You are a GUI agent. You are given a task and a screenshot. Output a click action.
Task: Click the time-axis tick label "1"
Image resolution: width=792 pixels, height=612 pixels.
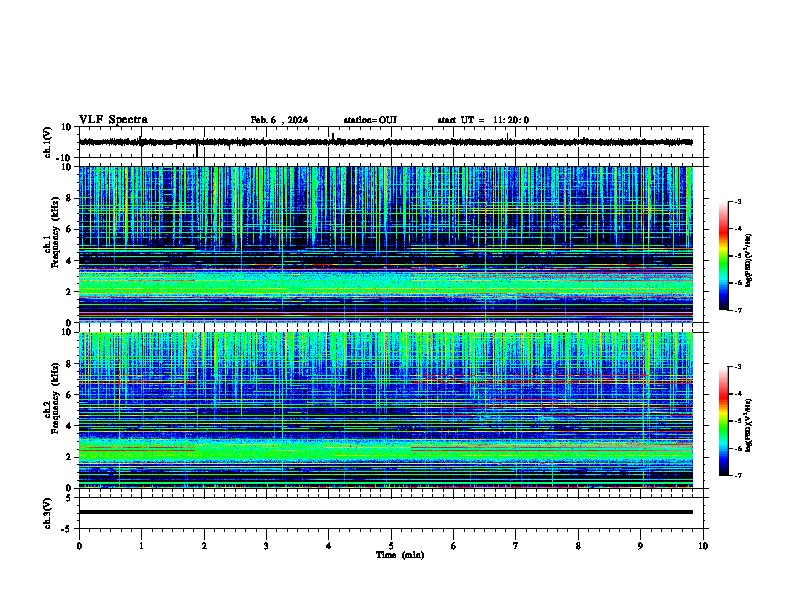141,546
